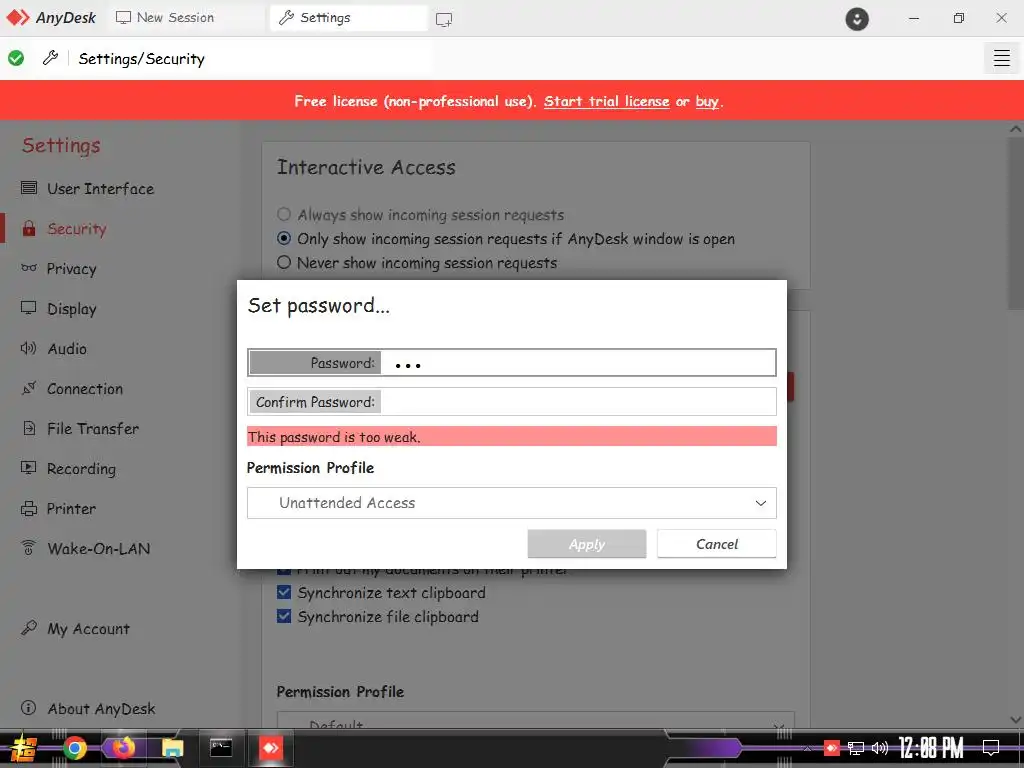Expand the Unattended Access permission profile dropdown
This screenshot has width=1024, height=768.
512,503
